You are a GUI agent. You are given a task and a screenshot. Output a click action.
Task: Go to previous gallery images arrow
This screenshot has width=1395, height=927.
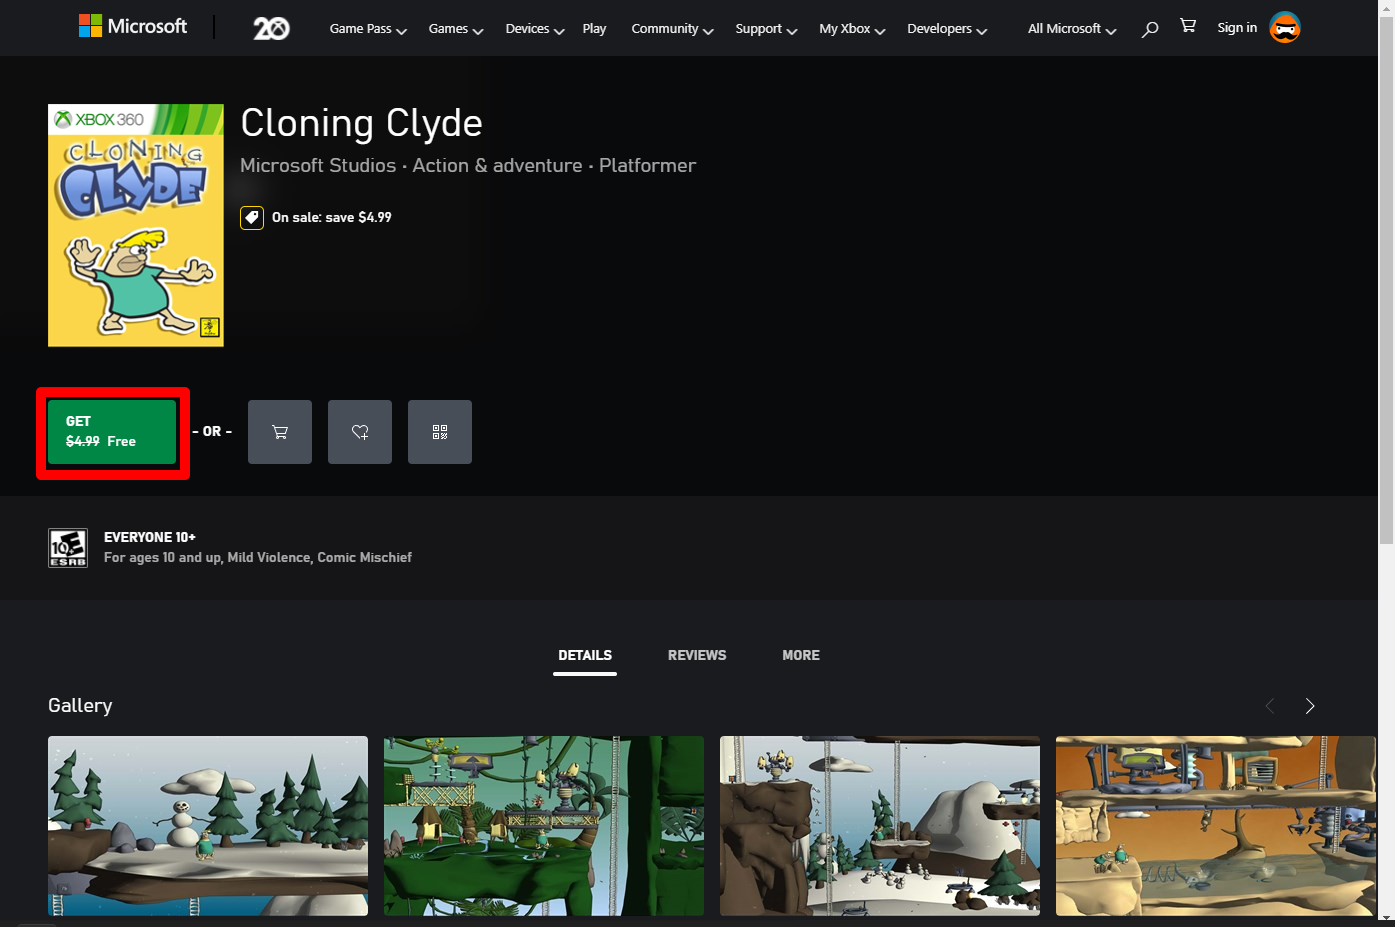tap(1270, 706)
